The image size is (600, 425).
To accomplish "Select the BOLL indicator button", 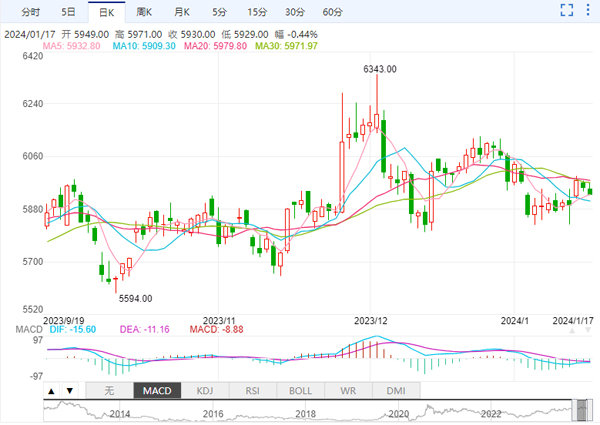I will (300, 391).
